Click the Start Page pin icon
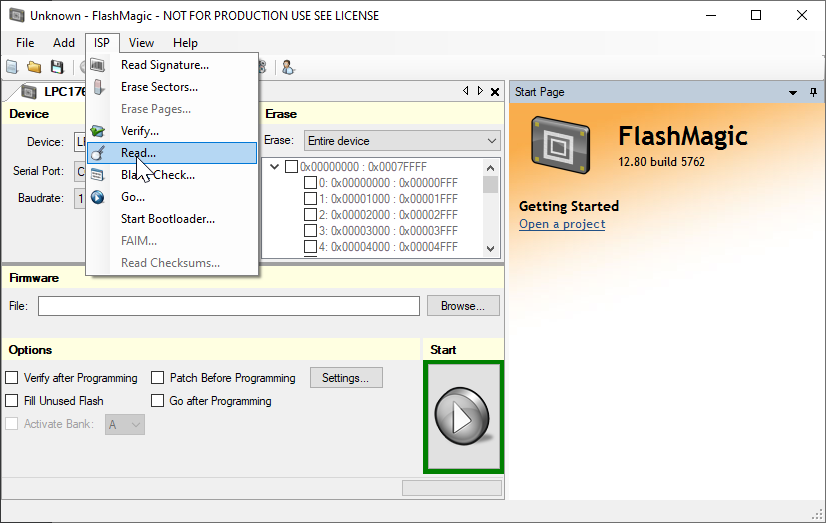Viewport: 826px width, 523px height. pos(813,92)
